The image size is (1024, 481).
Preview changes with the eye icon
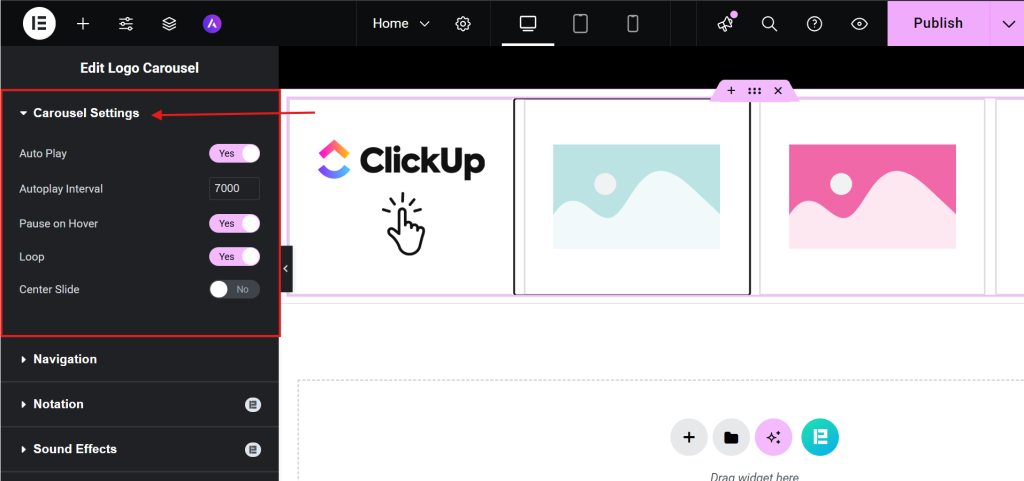click(859, 23)
